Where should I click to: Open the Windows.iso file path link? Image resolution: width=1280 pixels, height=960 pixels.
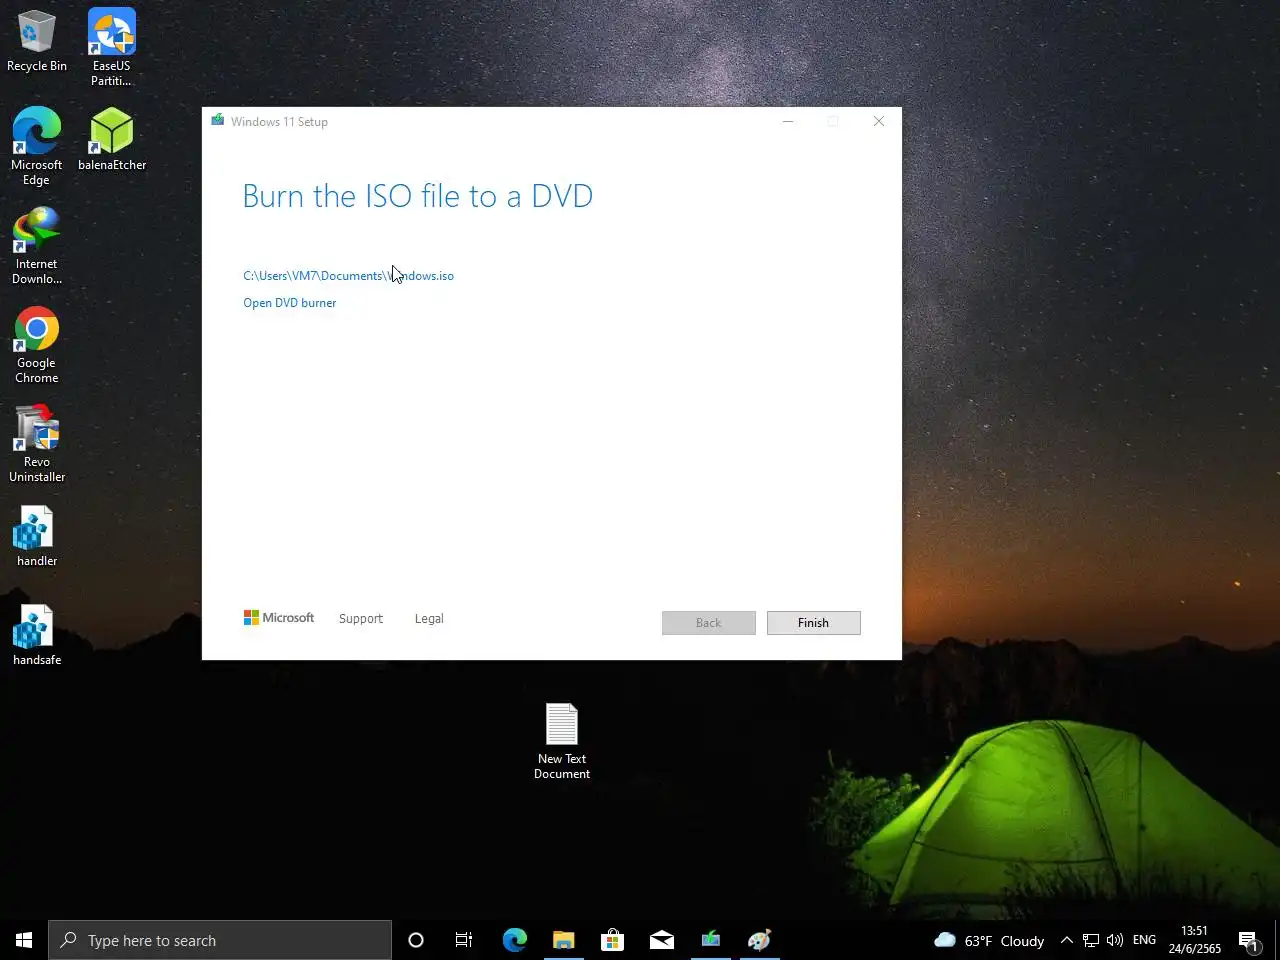coord(348,276)
